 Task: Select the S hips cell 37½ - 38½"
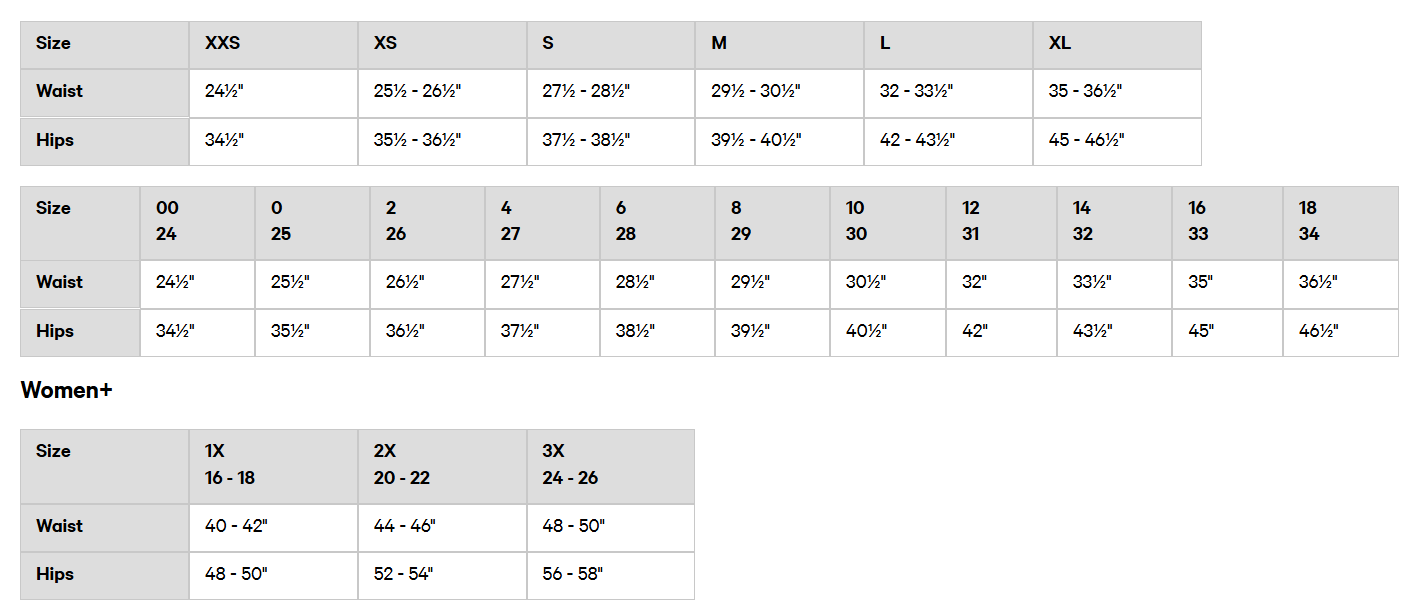(611, 141)
